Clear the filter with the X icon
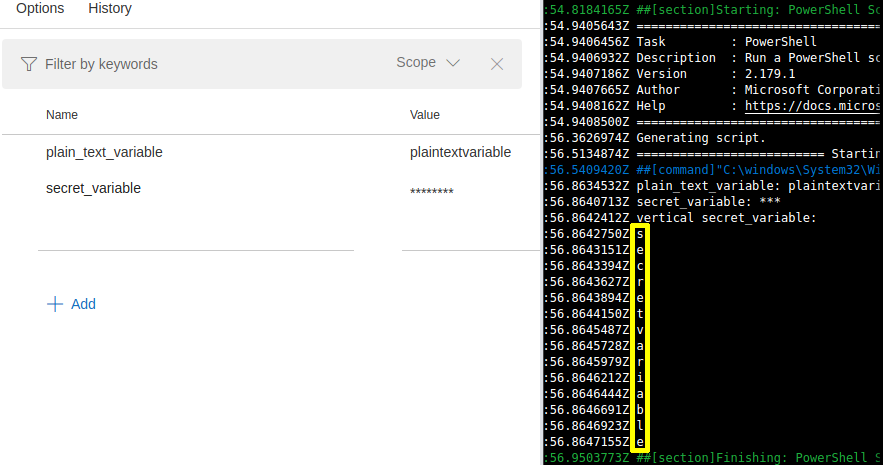Screen dimensions: 883x465 [x=497, y=64]
